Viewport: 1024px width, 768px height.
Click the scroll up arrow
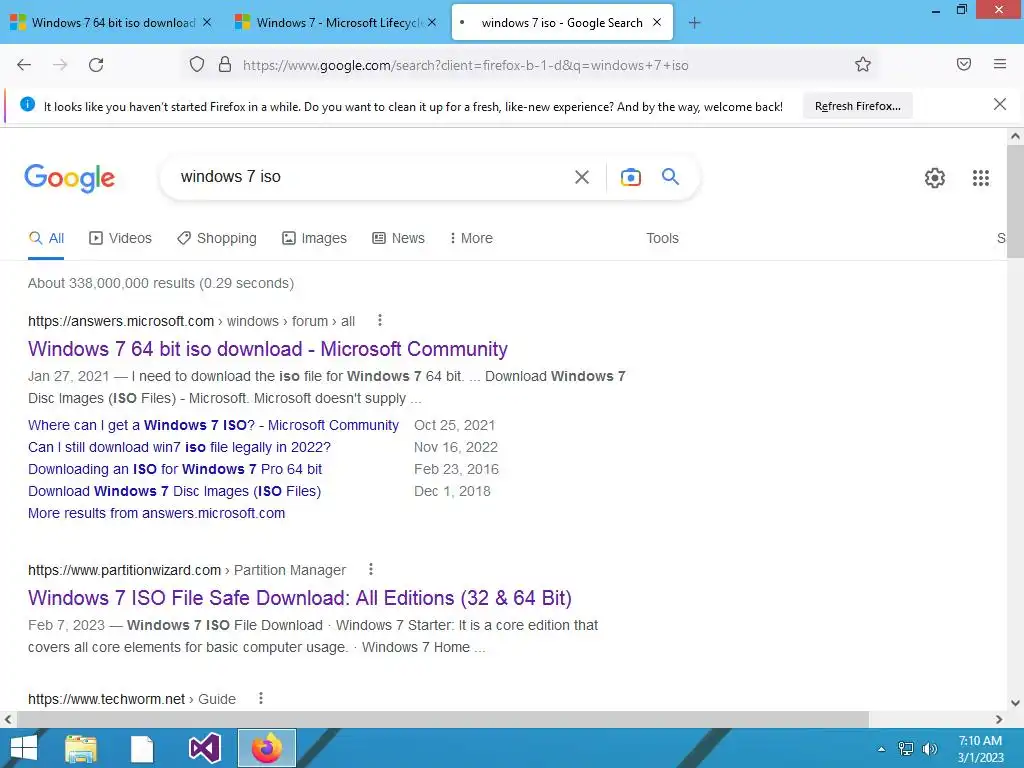click(1015, 136)
